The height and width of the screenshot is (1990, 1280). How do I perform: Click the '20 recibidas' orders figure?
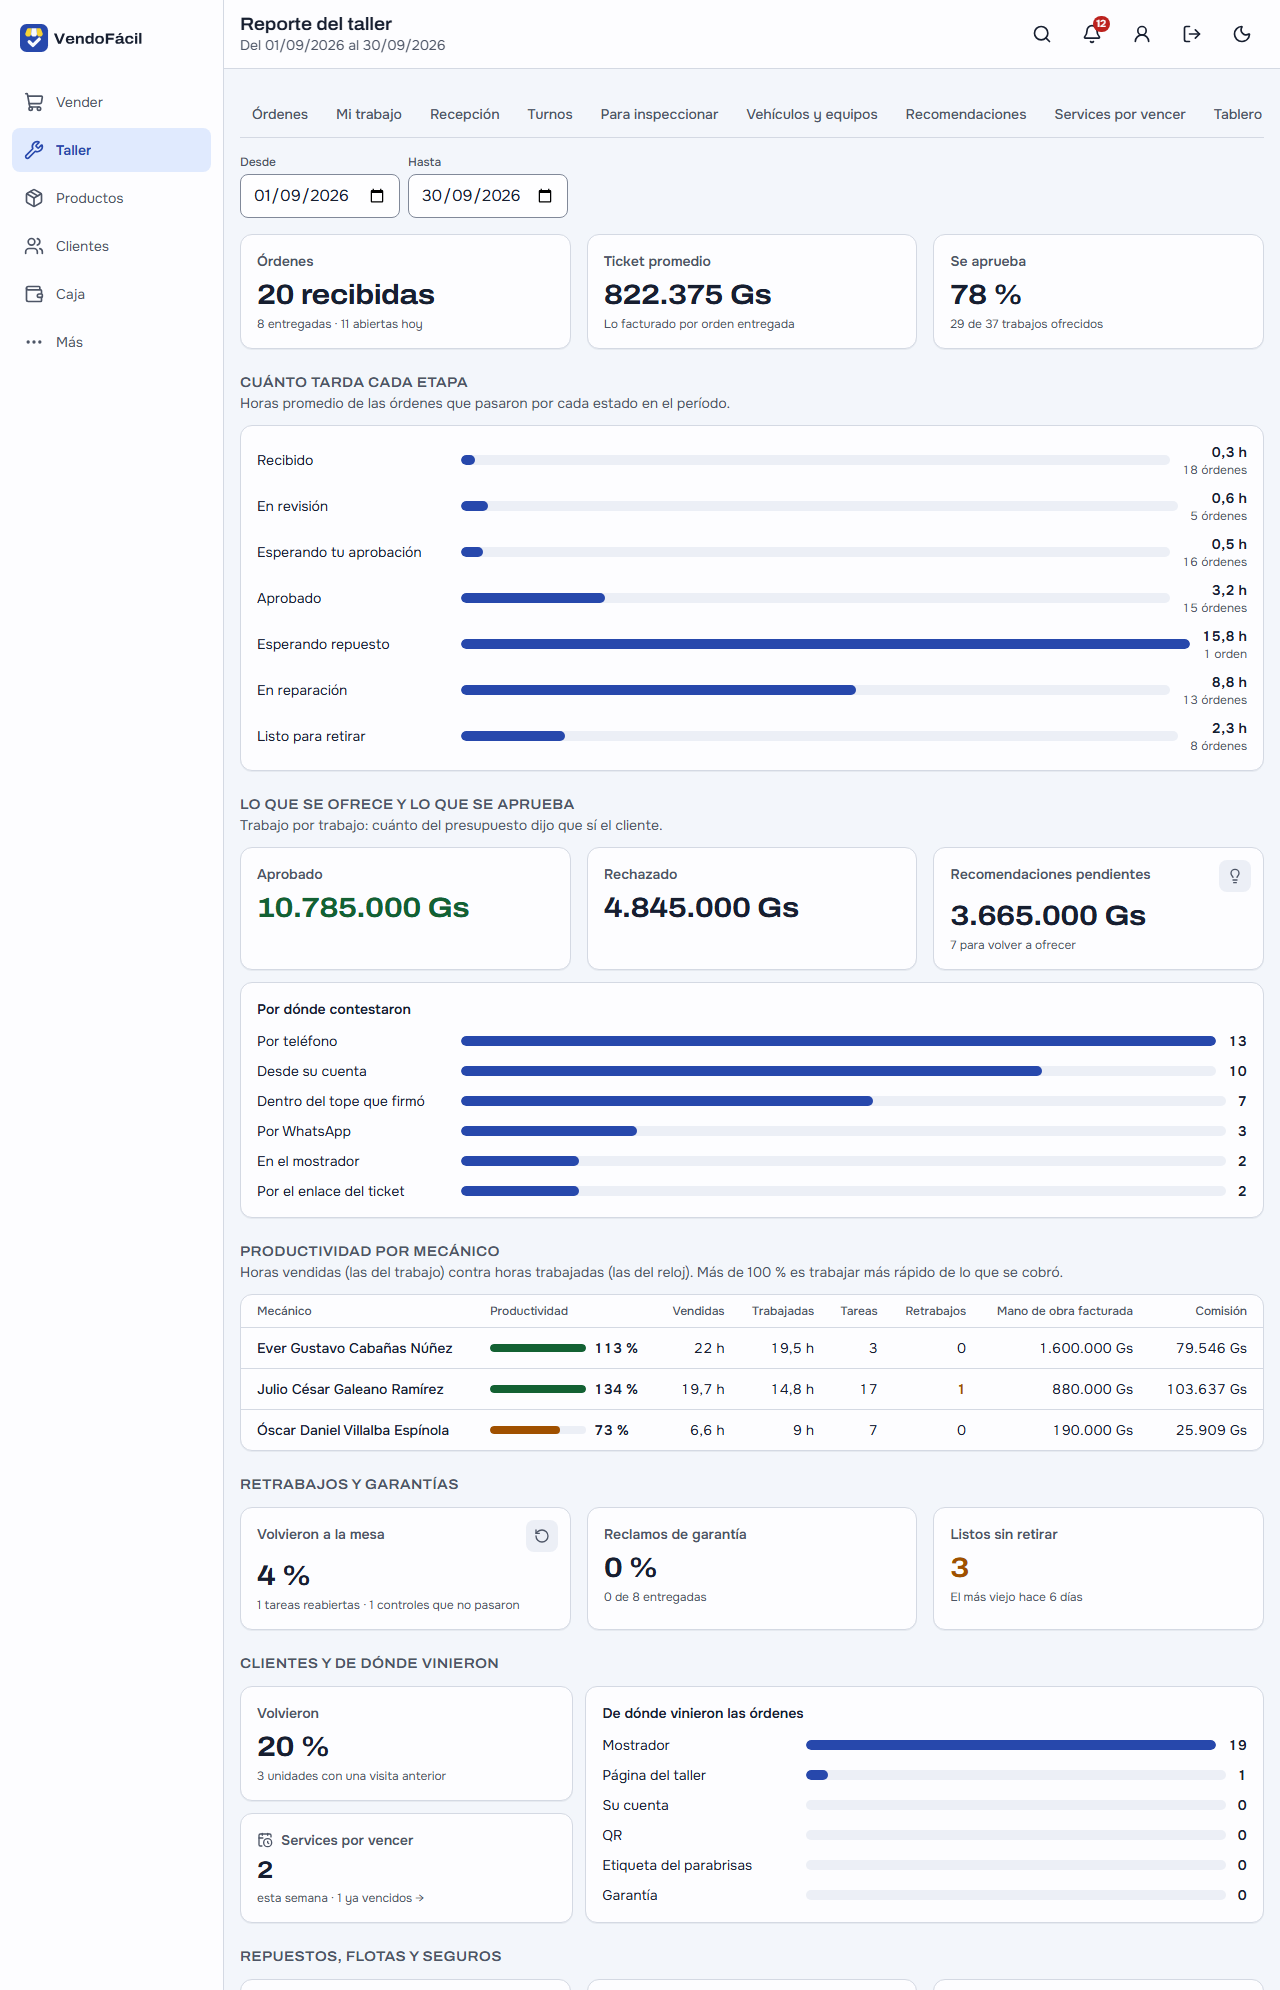click(346, 294)
